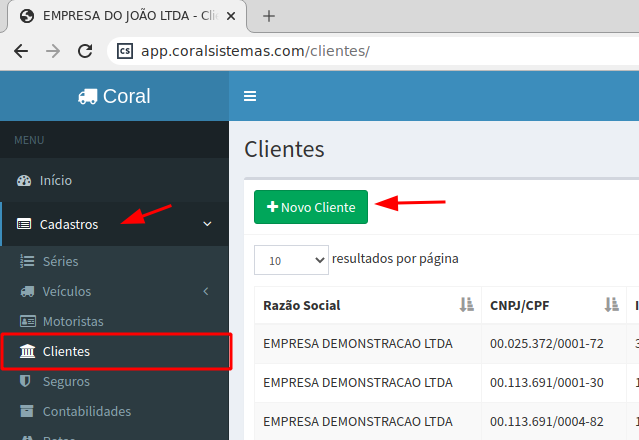Open Clientes in the sidebar
639x440 pixels.
tap(66, 352)
